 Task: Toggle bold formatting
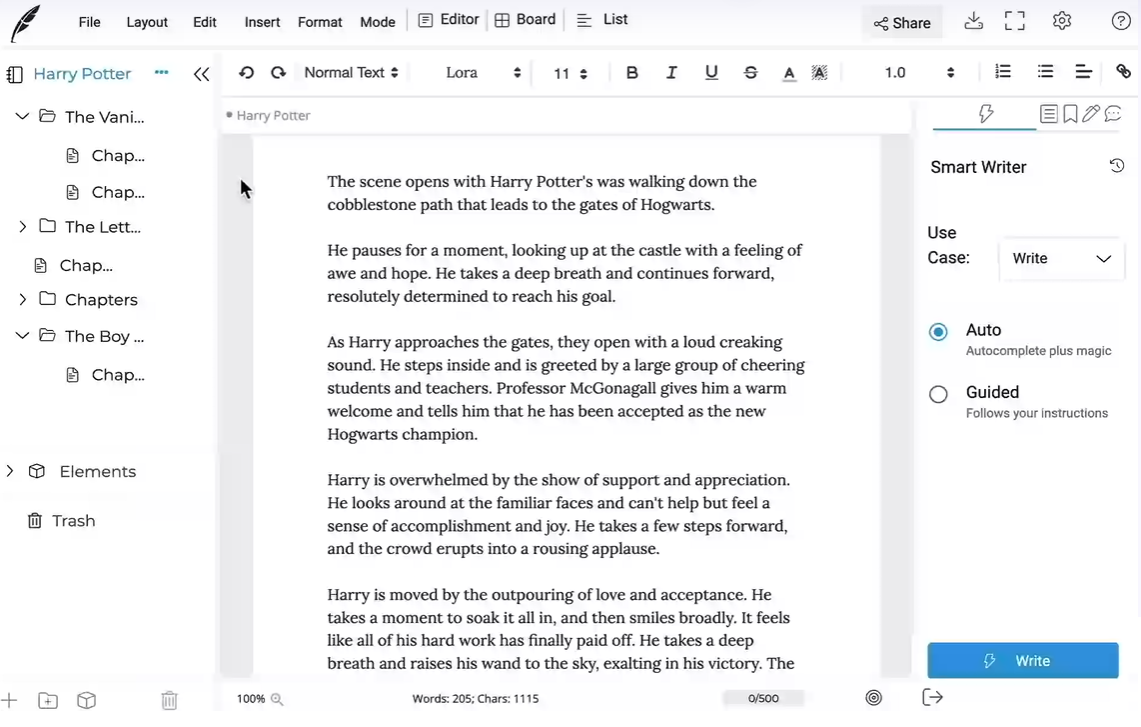click(x=632, y=73)
